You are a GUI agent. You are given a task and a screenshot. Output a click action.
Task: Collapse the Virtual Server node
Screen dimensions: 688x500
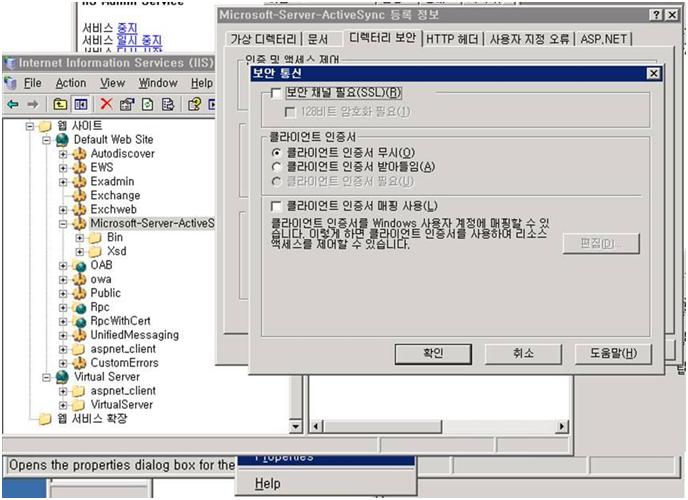point(46,378)
